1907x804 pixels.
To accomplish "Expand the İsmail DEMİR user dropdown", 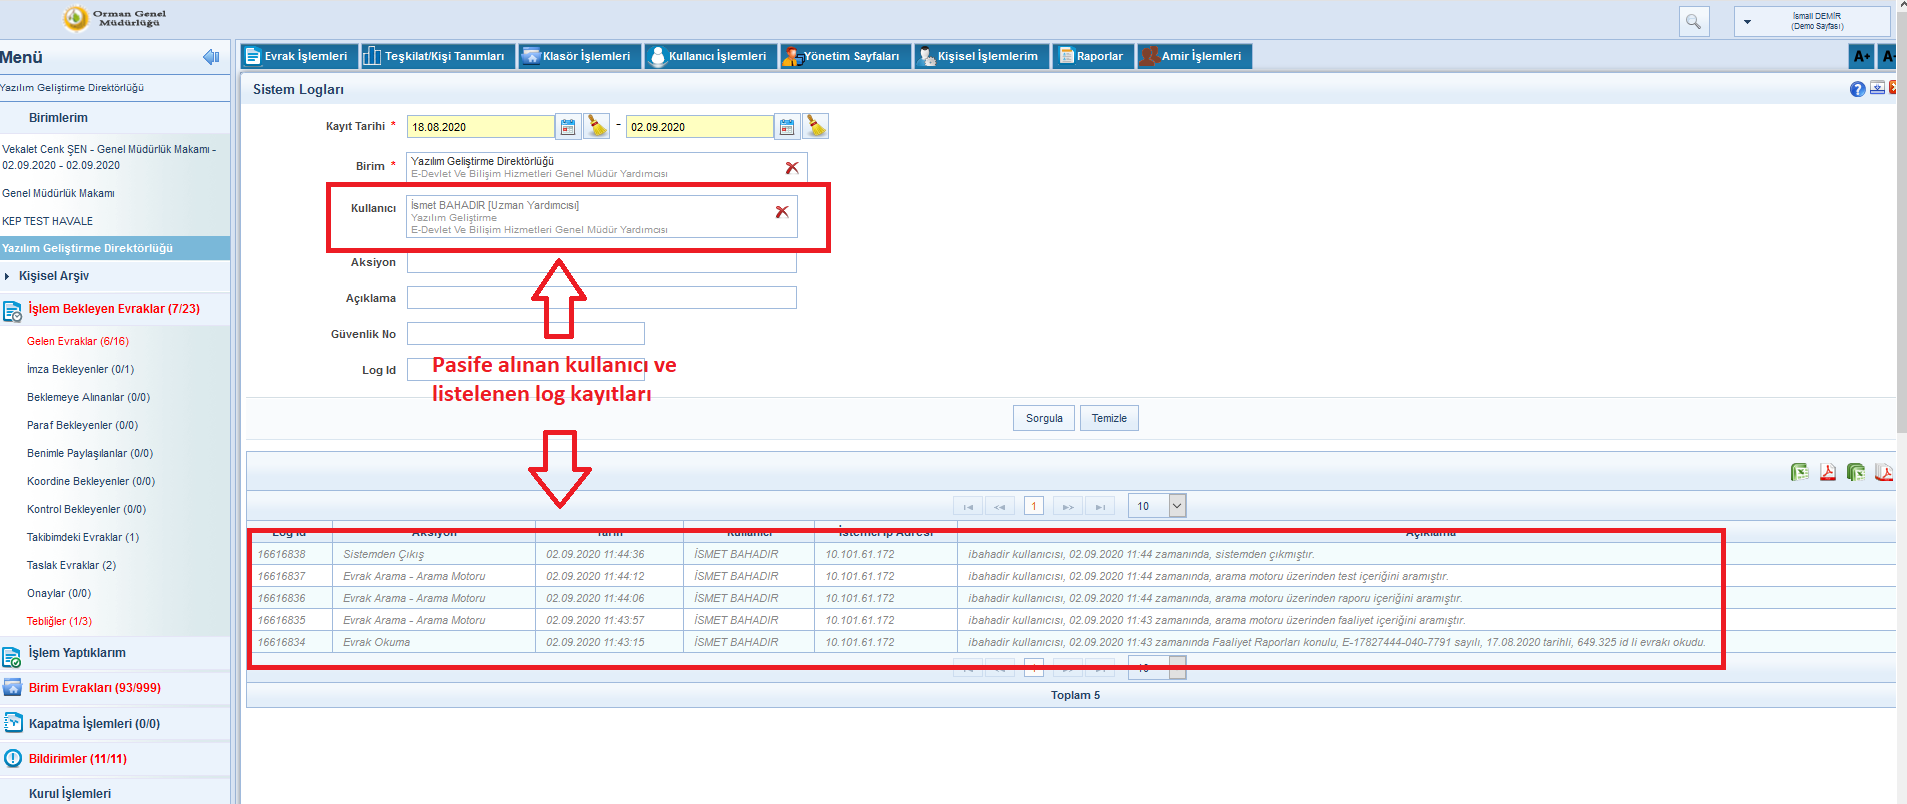I will pyautogui.click(x=1747, y=21).
